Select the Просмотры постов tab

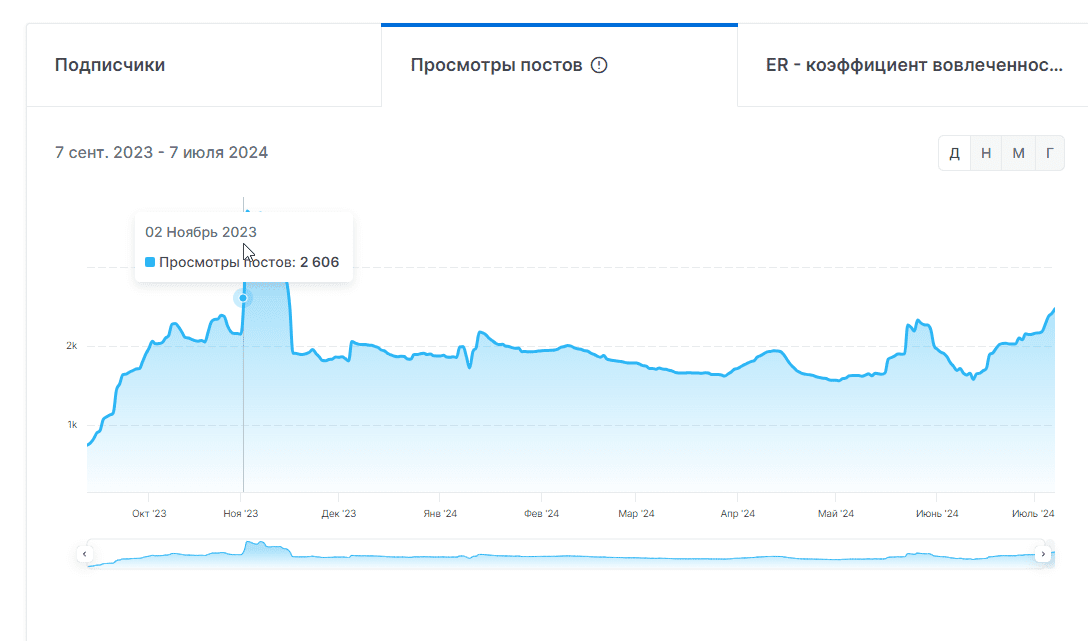pos(496,66)
